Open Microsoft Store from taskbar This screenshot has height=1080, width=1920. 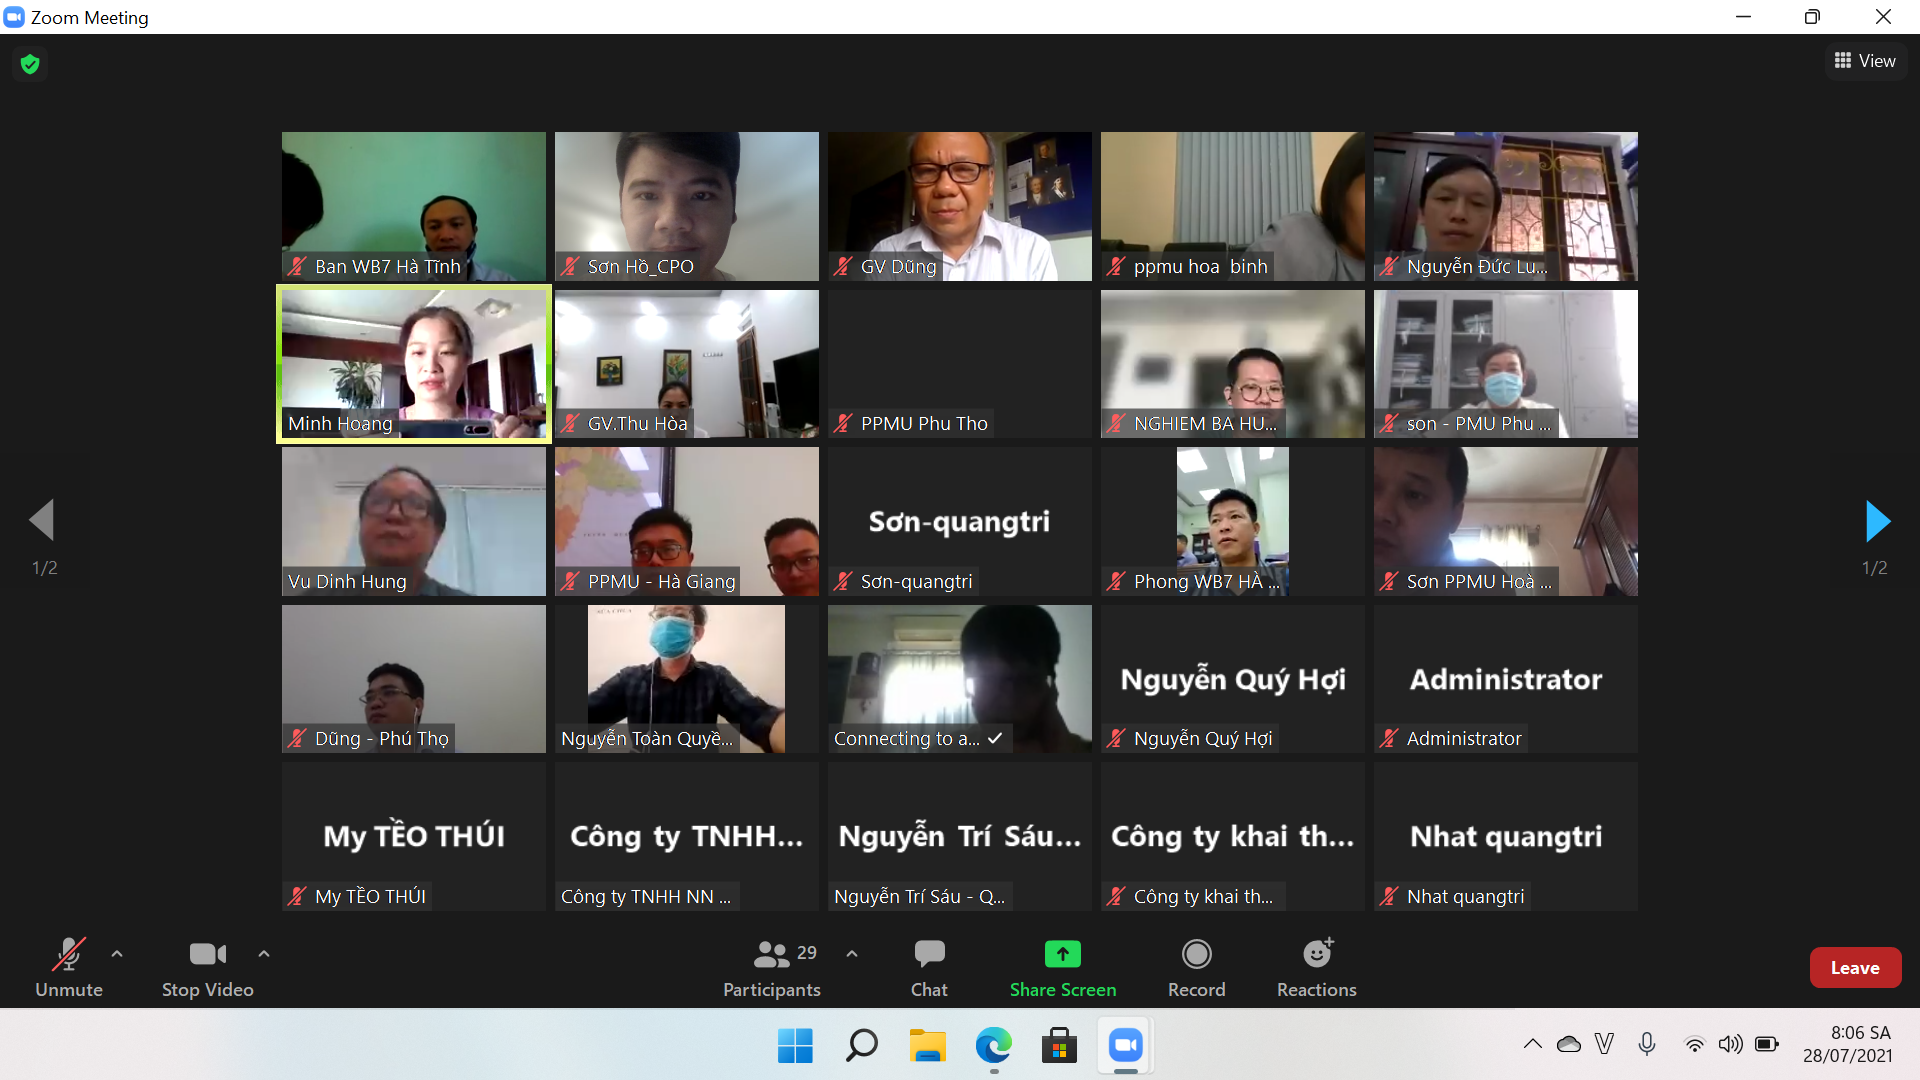1059,1046
